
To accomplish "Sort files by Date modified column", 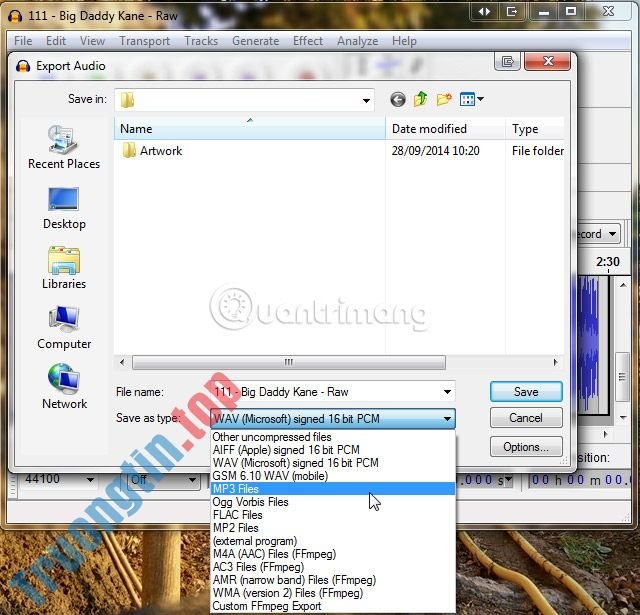I will pos(445,129).
